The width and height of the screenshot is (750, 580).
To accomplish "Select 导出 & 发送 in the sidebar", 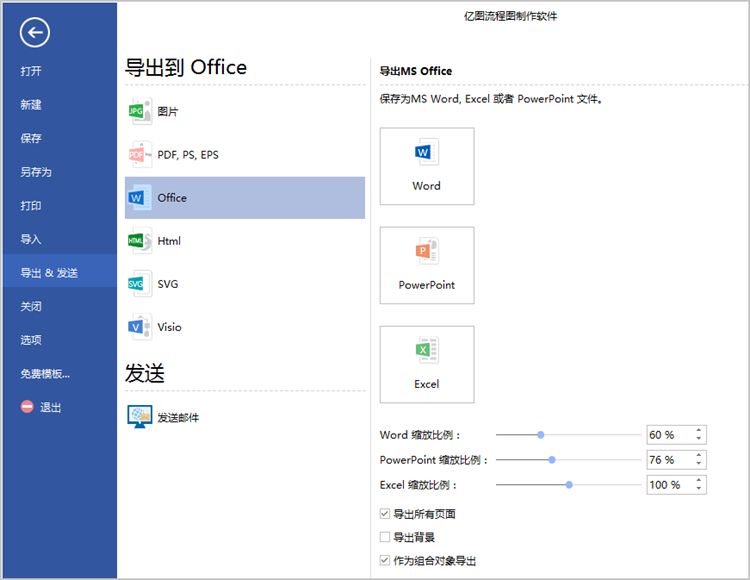I will coord(59,273).
